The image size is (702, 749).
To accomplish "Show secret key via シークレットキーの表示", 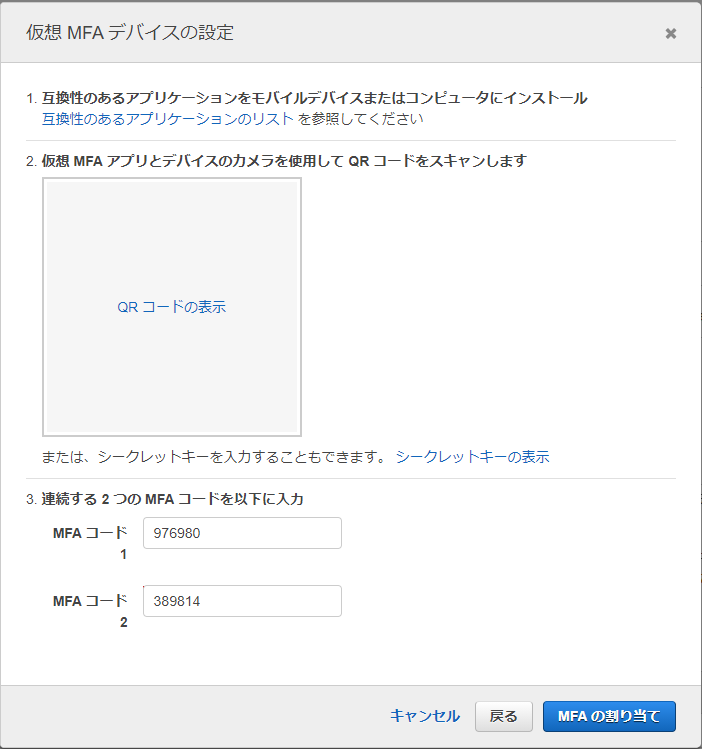I will pyautogui.click(x=472, y=457).
